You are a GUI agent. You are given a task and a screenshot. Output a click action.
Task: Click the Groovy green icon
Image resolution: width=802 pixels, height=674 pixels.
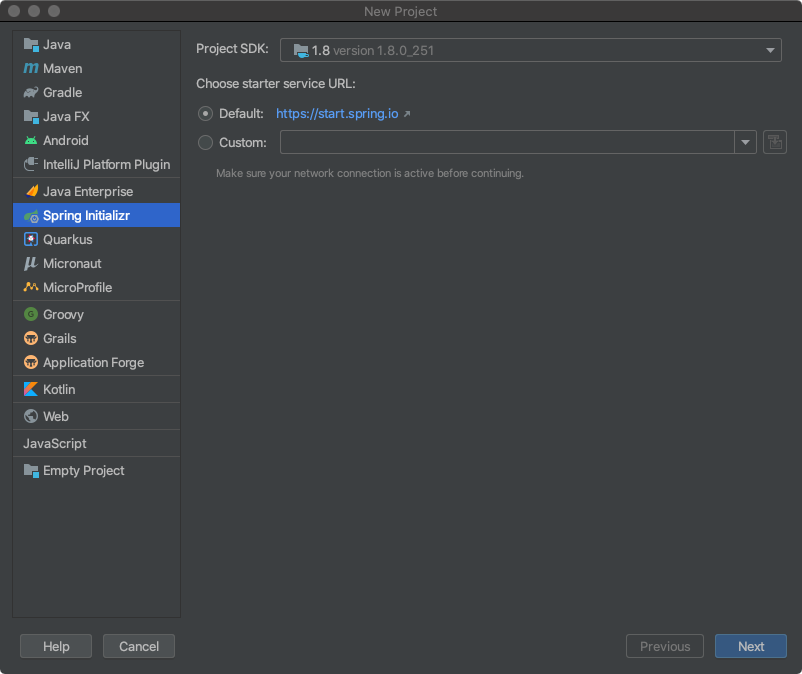coord(31,315)
